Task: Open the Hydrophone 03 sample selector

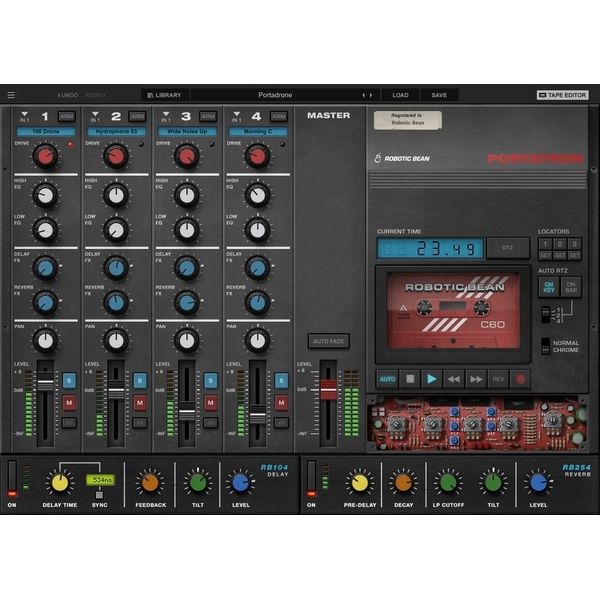Action: [116, 132]
